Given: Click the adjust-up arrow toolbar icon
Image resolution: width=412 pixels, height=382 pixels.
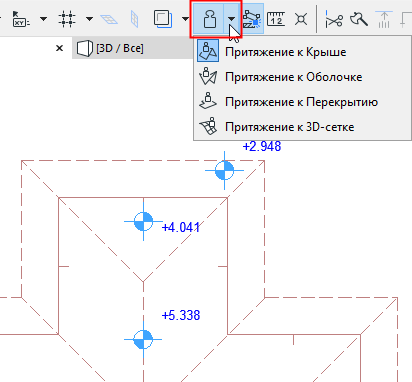Looking at the screenshot, I should click(384, 19).
